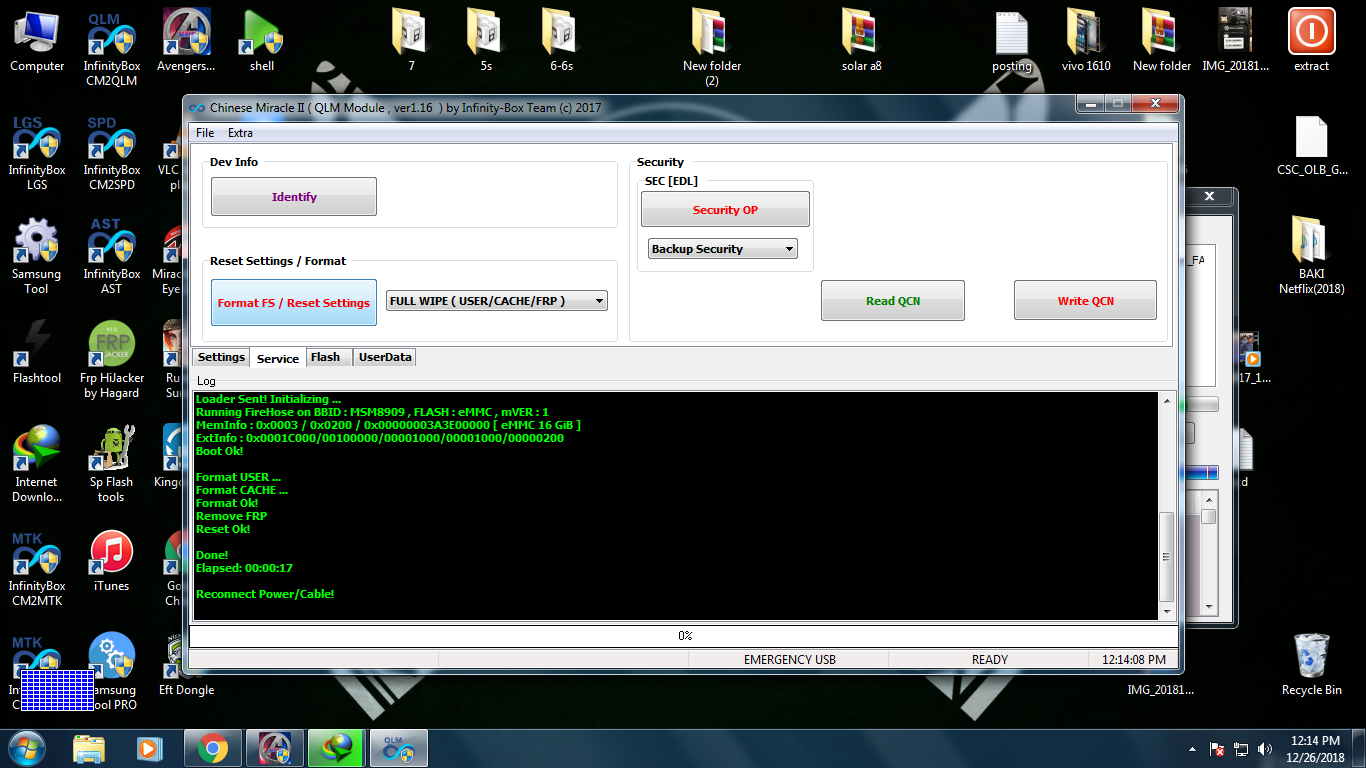
Task: Open Frp HiJacker by Hagard
Action: 112,360
